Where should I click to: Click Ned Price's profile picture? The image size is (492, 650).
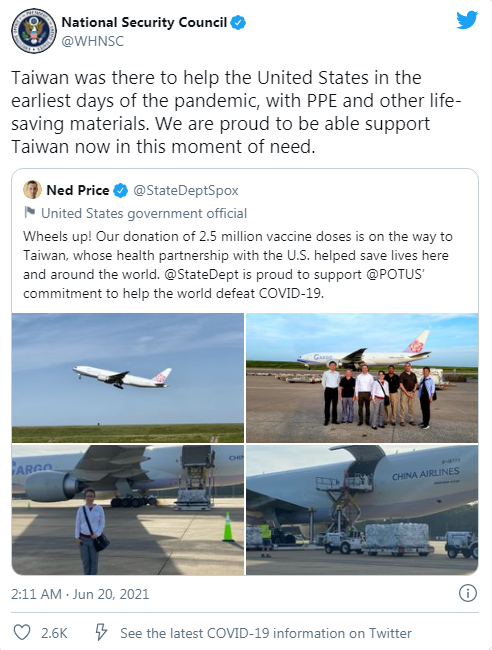(32, 190)
